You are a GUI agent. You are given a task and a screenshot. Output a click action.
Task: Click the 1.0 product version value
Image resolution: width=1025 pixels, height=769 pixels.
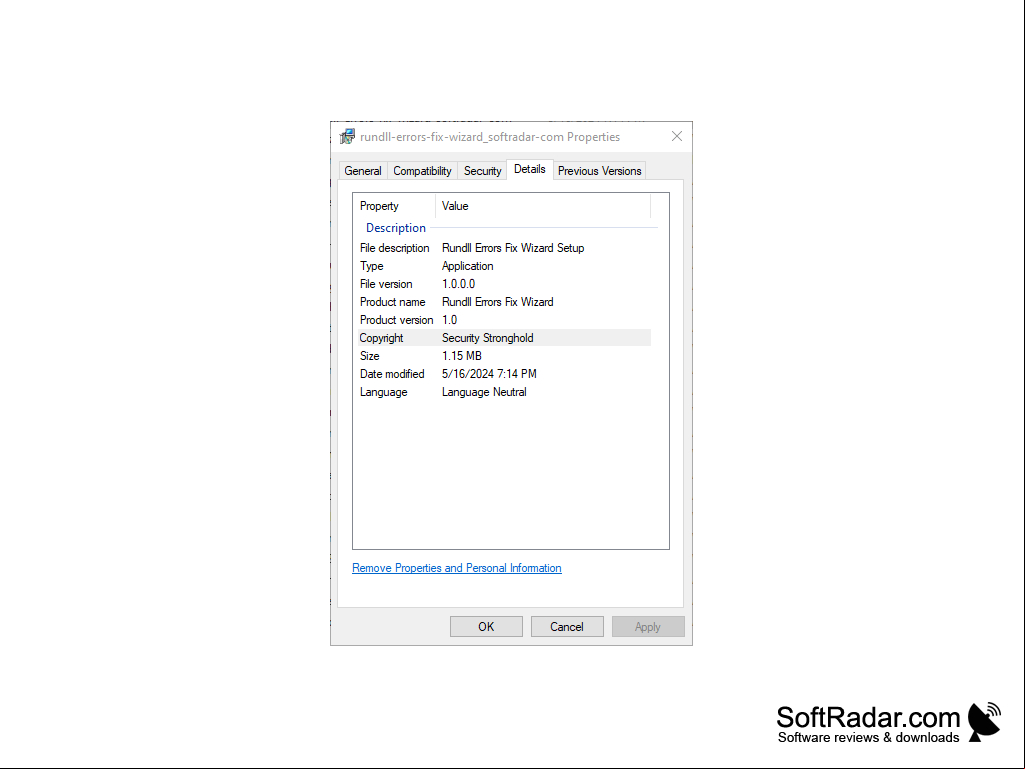449,320
